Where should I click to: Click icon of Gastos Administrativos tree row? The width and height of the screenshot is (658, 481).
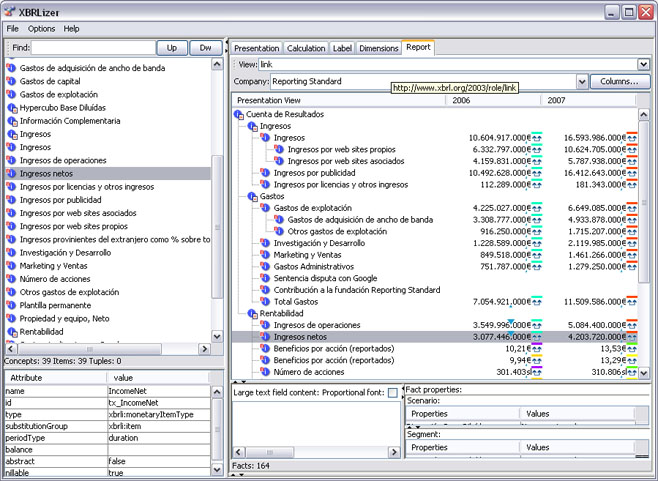point(265,266)
